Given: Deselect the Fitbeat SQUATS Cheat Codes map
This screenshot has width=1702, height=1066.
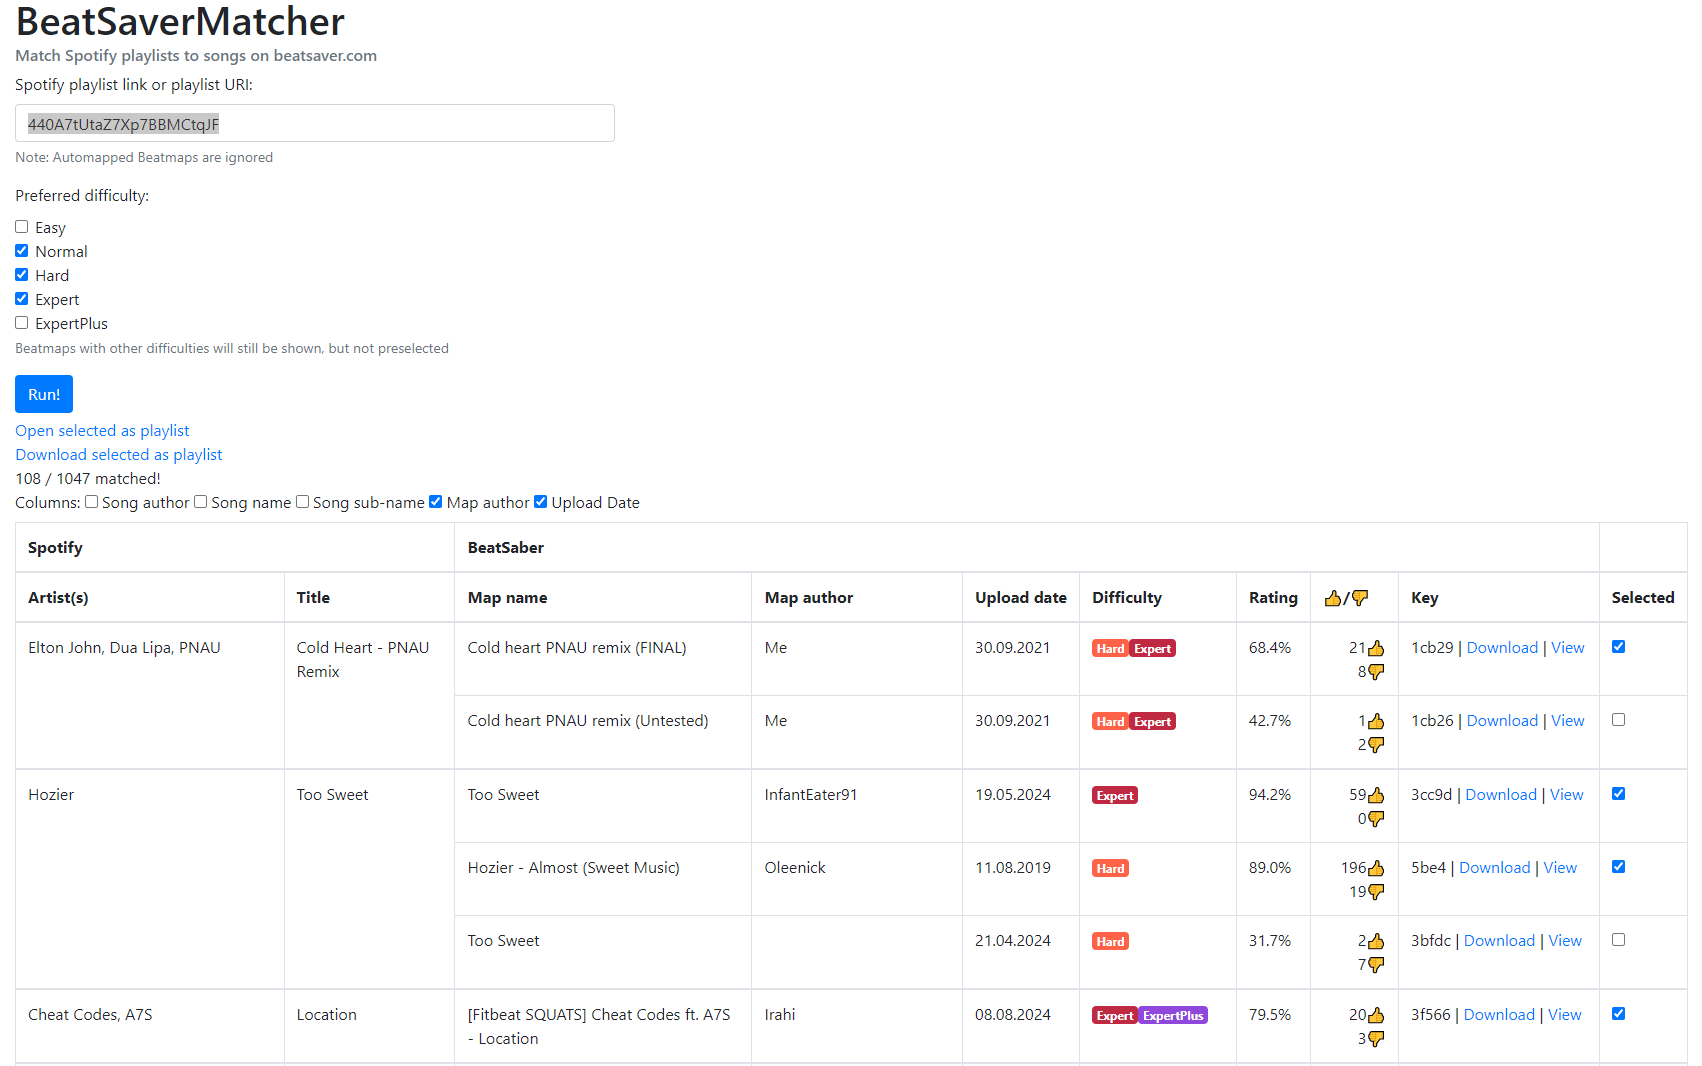Looking at the screenshot, I should [x=1618, y=1014].
